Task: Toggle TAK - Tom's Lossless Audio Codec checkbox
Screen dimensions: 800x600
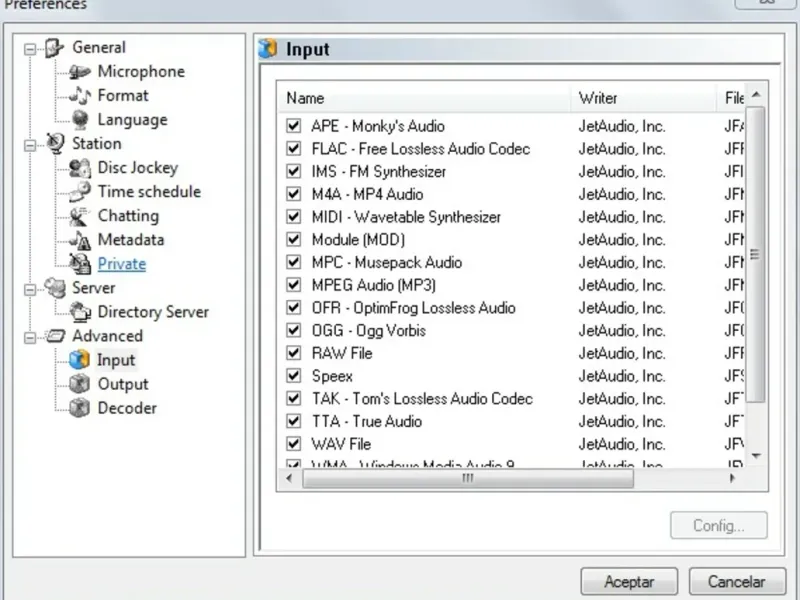Action: 293,398
